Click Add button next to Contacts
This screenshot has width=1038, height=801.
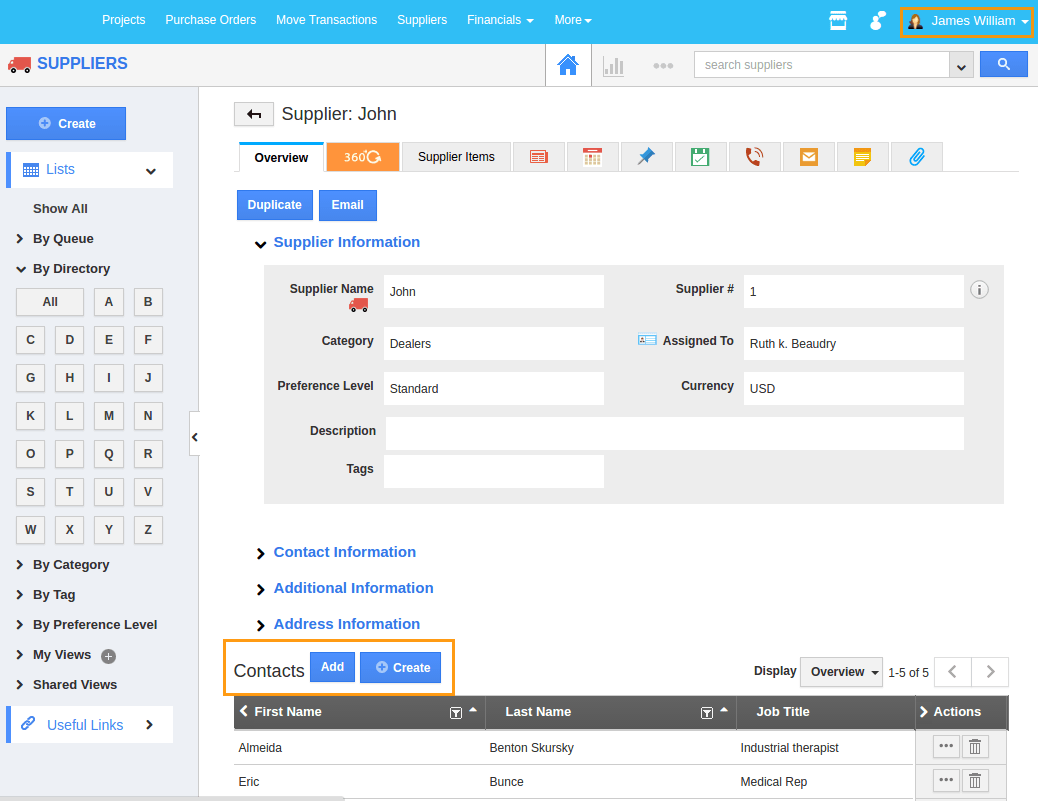332,667
